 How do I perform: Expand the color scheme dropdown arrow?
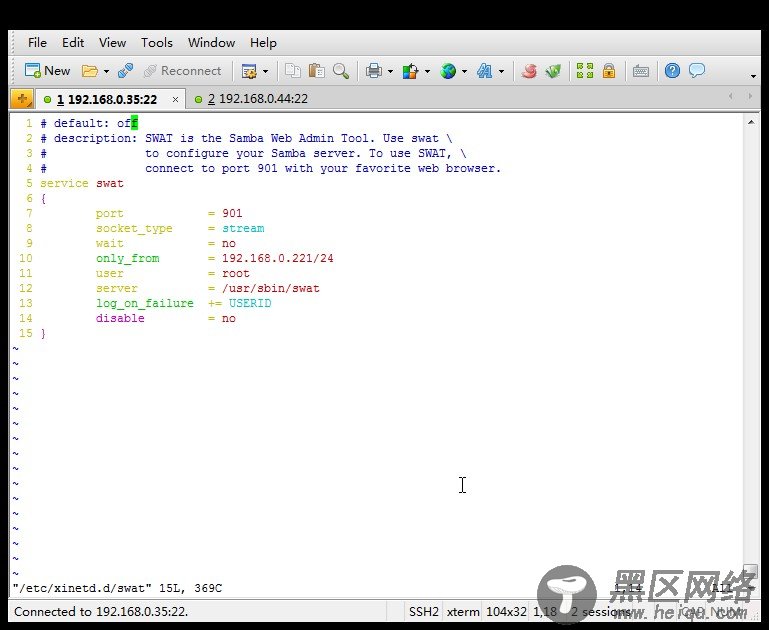pyautogui.click(x=427, y=72)
